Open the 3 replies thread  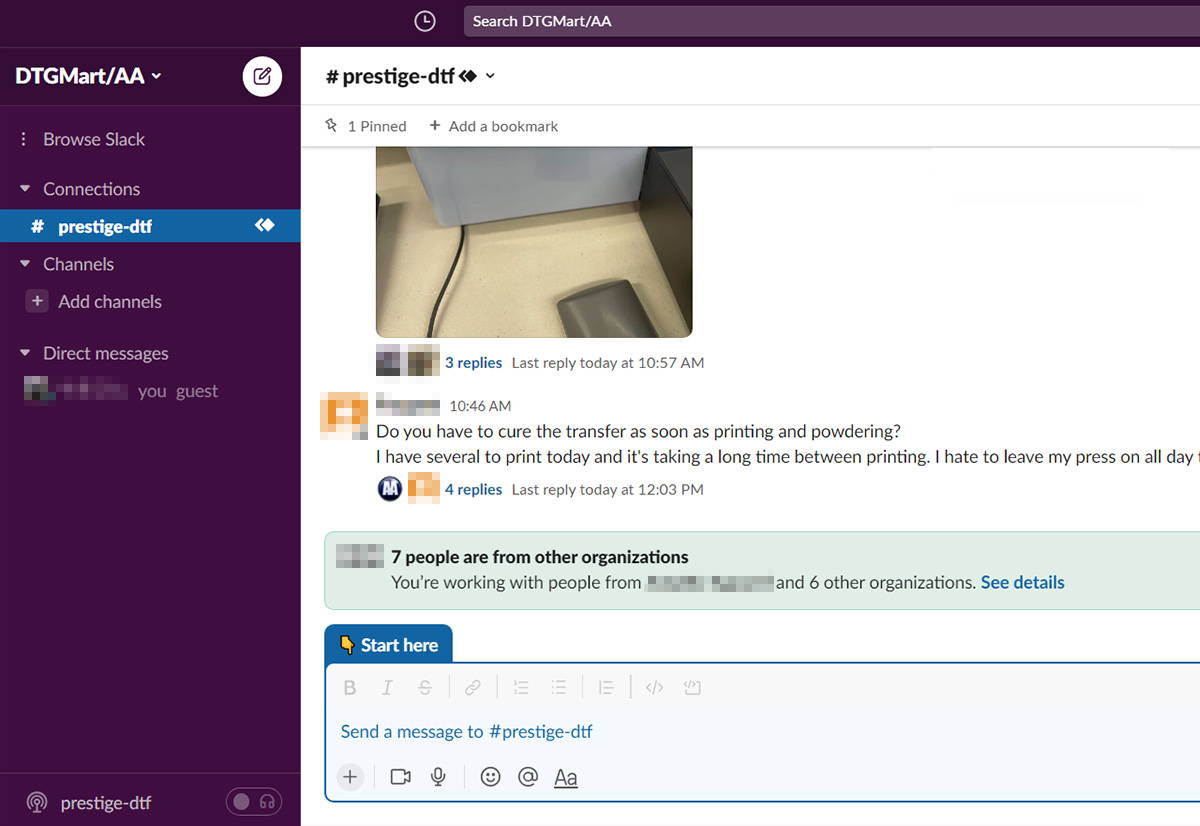pyautogui.click(x=473, y=363)
